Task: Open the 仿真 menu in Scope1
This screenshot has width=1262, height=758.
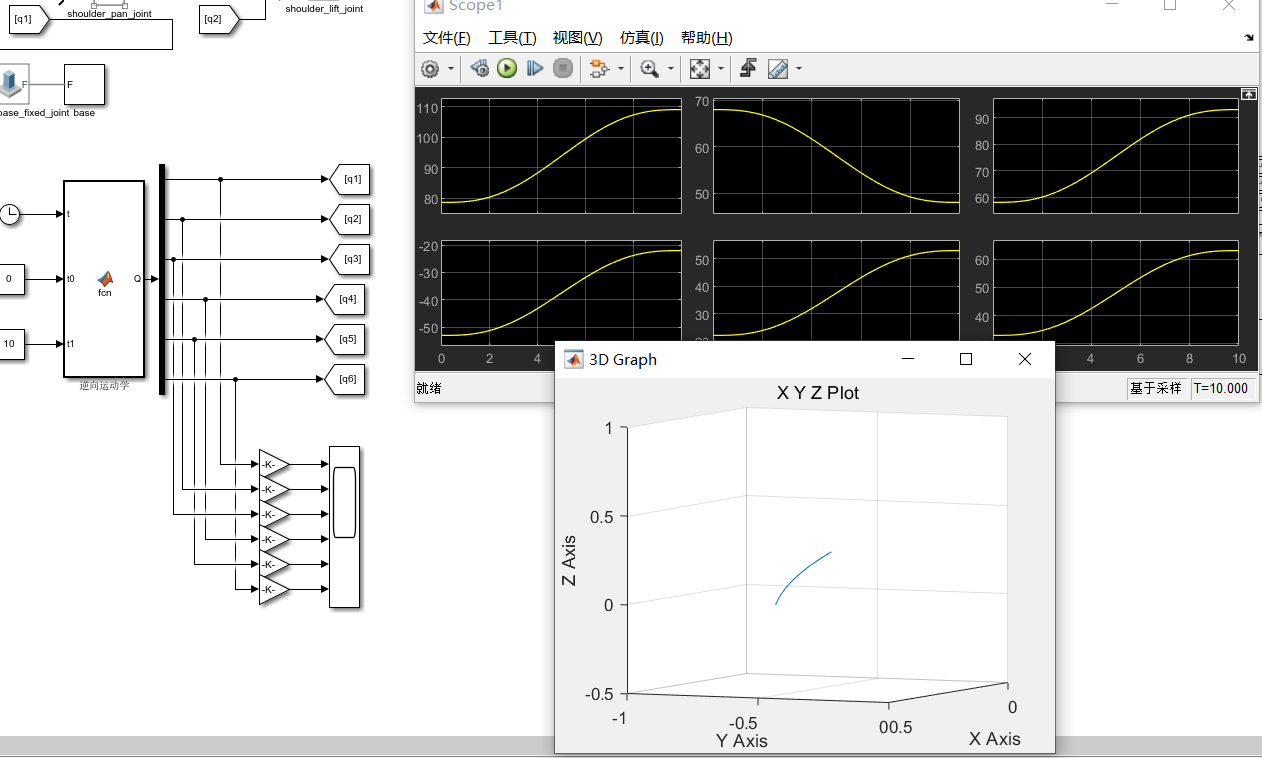Action: coord(641,38)
